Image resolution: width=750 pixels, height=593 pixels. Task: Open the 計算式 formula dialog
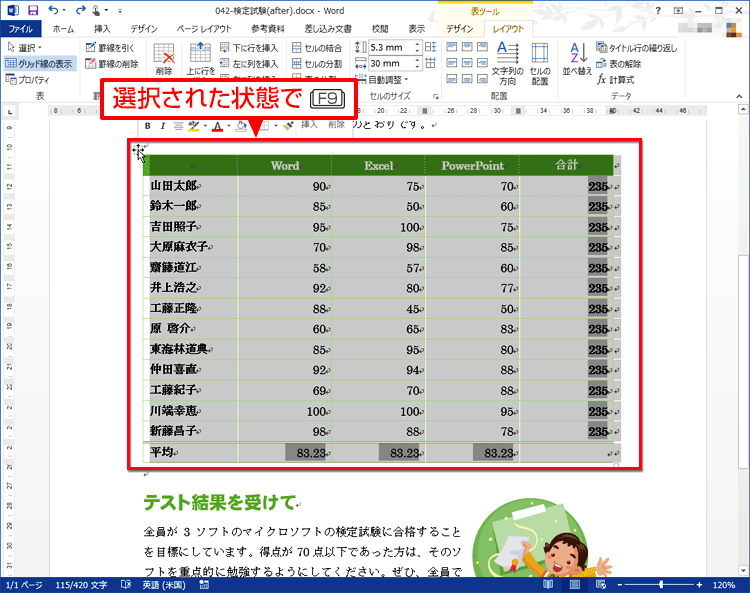pos(615,79)
